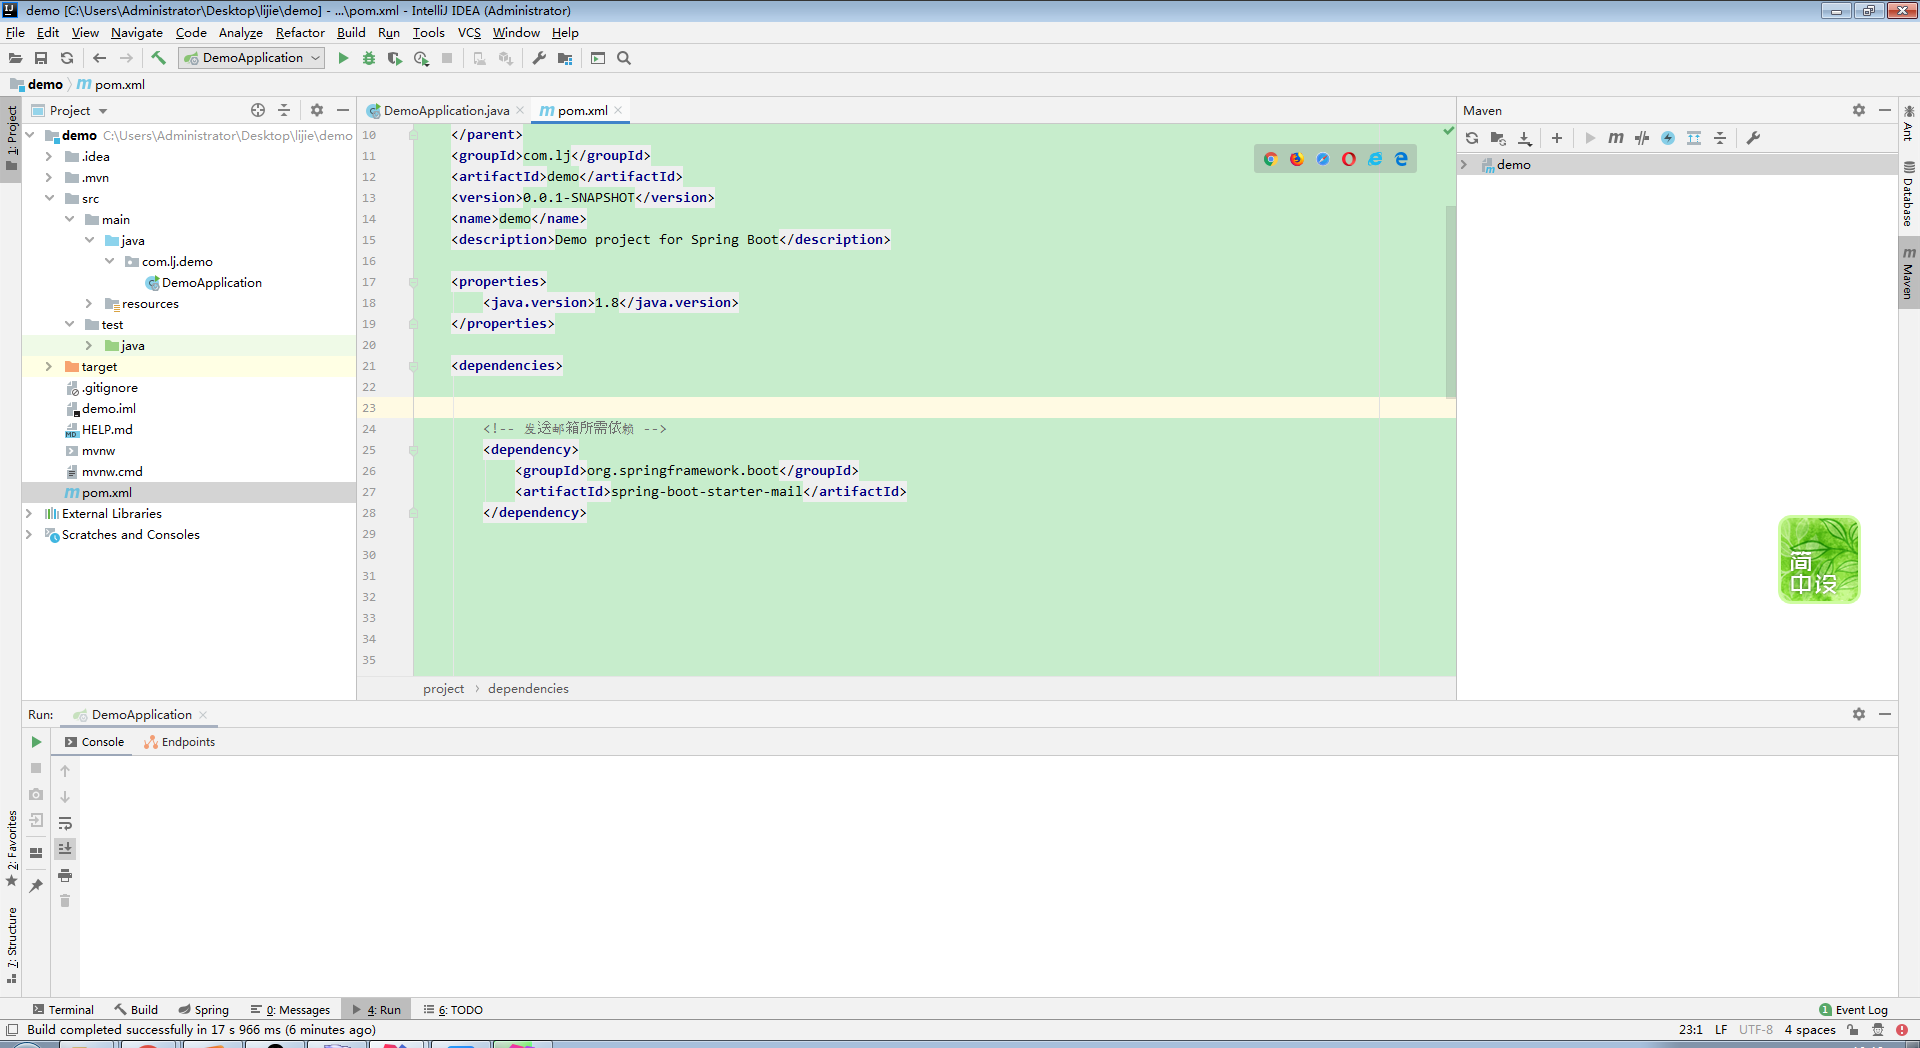Open the Spring tool window
Viewport: 1920px width, 1048px height.
click(204, 1009)
